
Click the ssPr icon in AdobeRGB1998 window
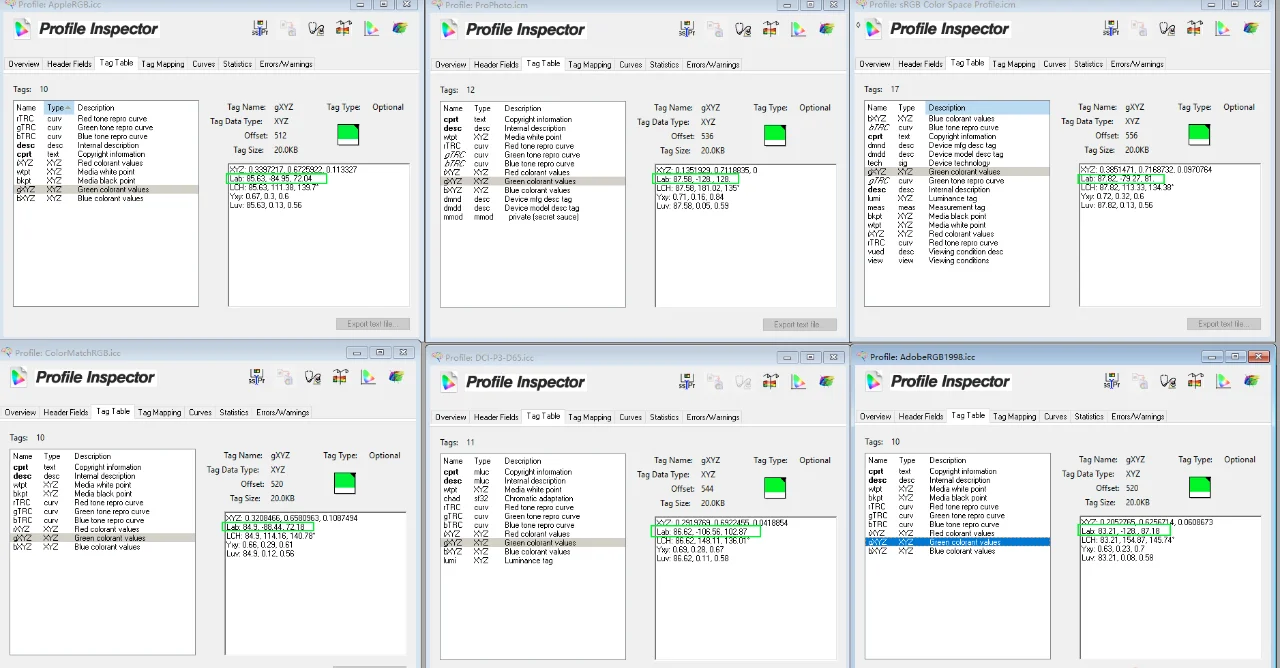point(1112,382)
